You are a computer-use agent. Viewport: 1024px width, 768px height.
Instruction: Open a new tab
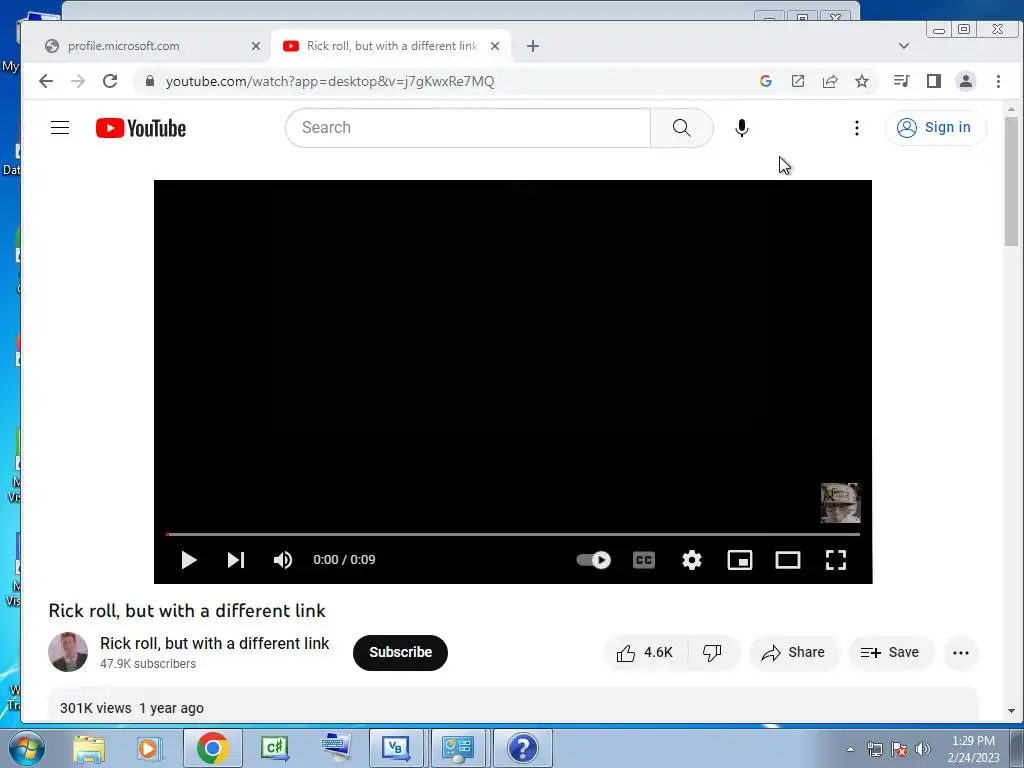[533, 46]
